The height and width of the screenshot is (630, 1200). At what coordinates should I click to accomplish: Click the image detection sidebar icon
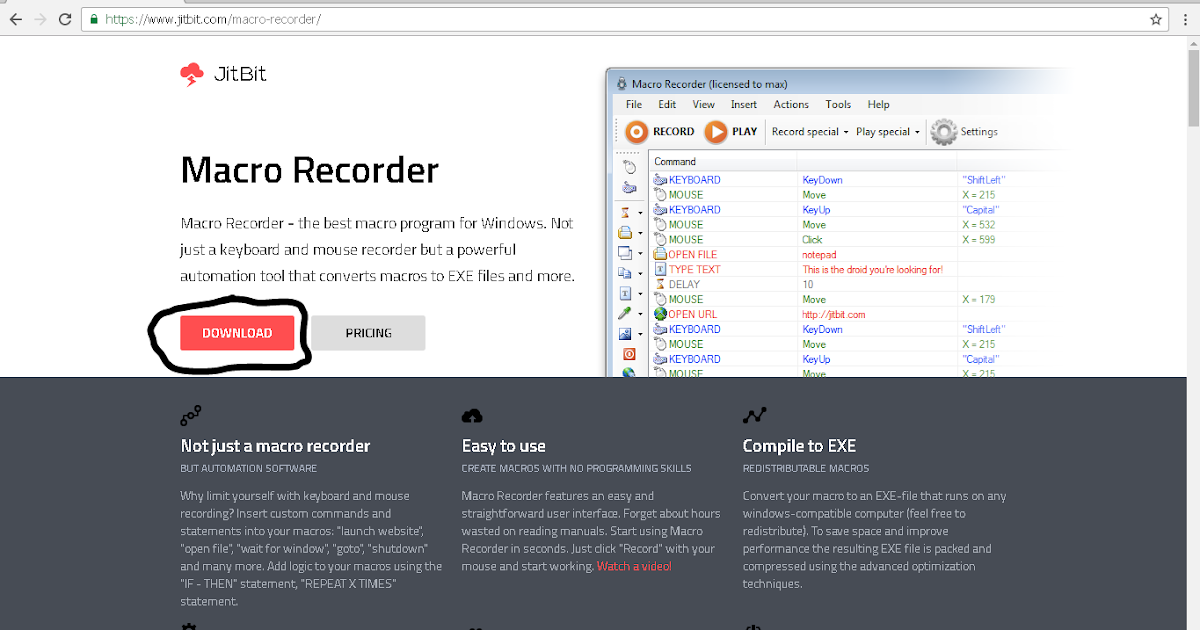coord(626,333)
